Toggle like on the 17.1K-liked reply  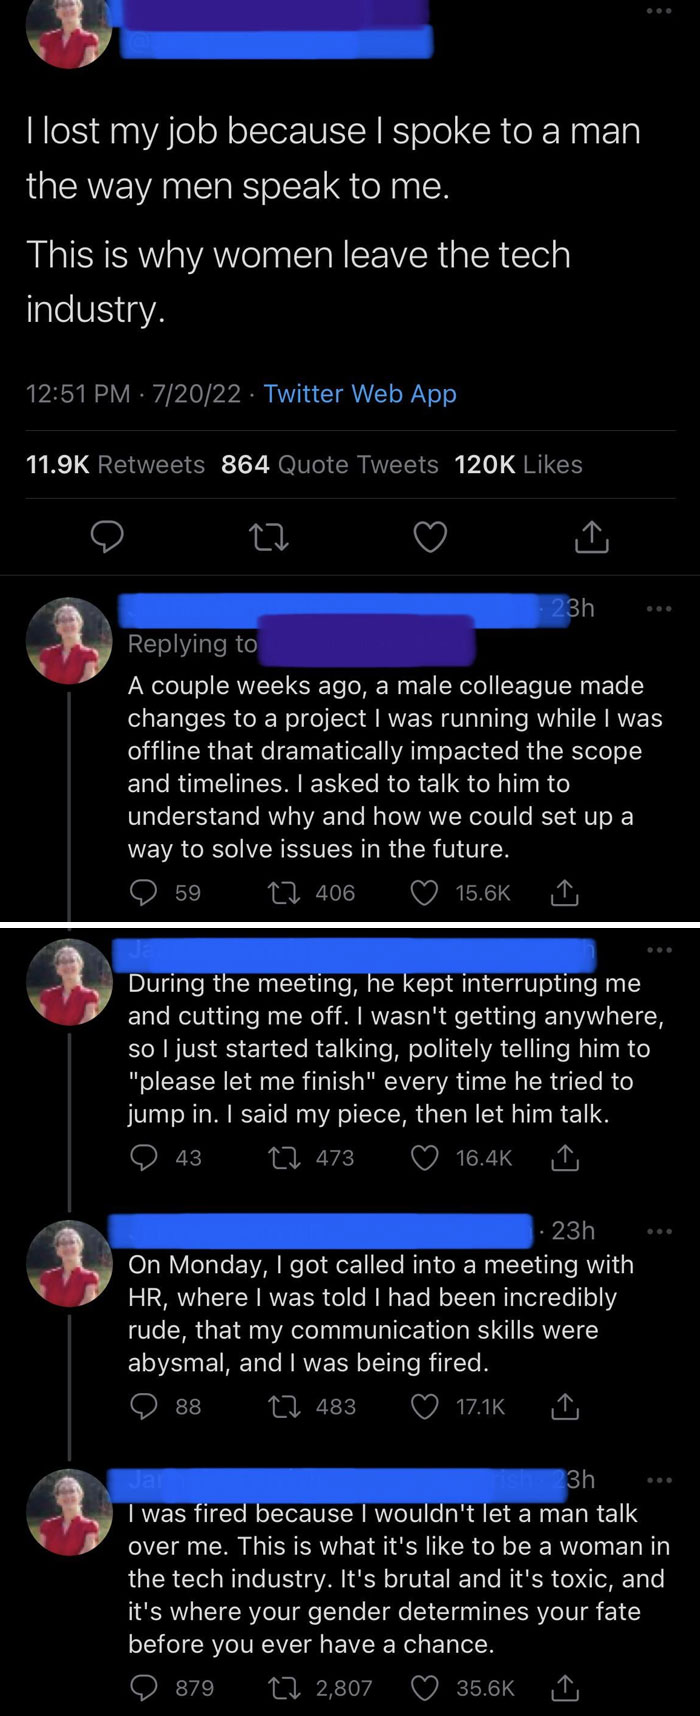click(x=425, y=1406)
